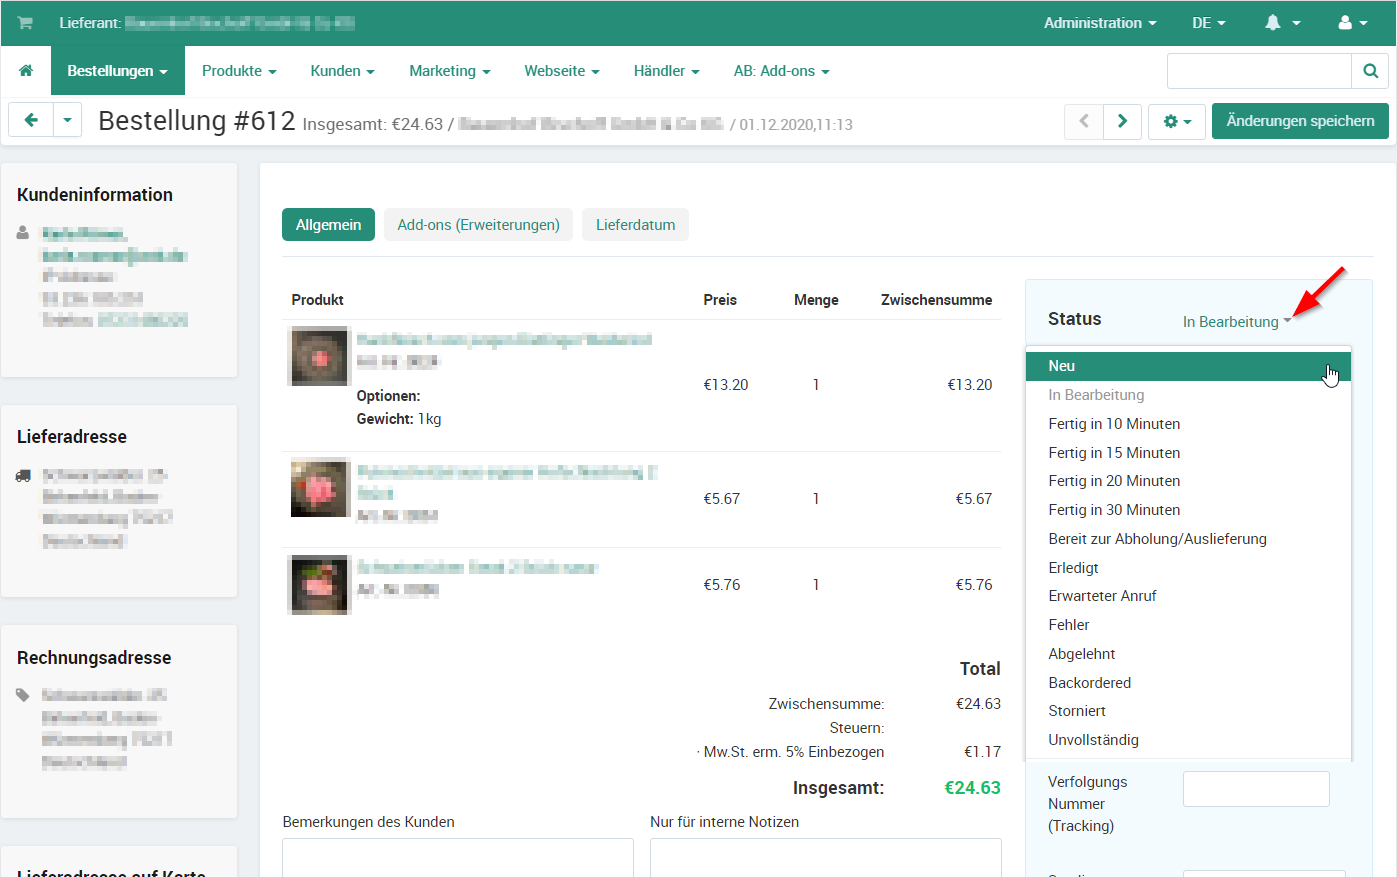Click the delivery truck icon
Viewport: 1397px width, 877px height.
pos(23,475)
